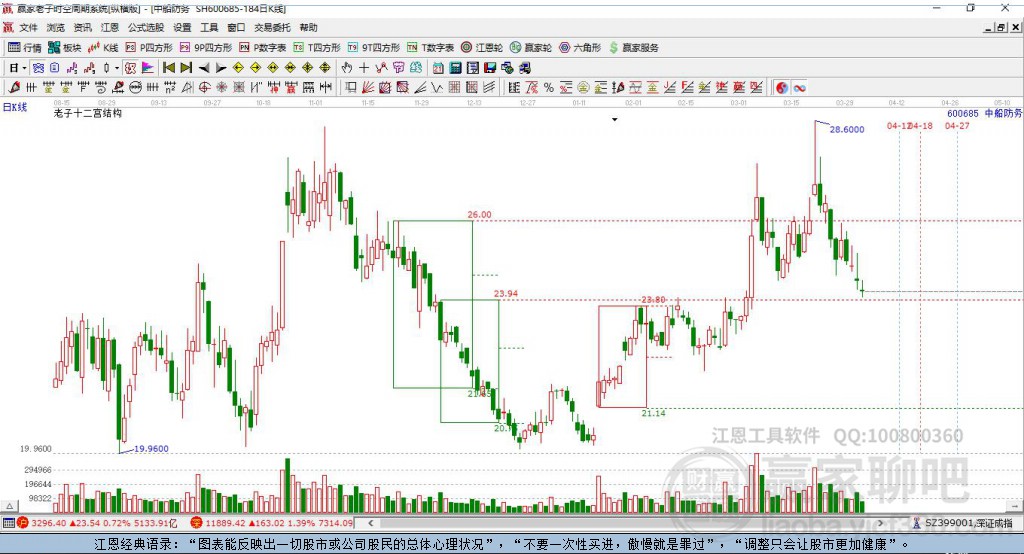Screen dimensions: 1024x554
Task: Click the first yellow diamond left-arrow icon
Action: [238, 67]
